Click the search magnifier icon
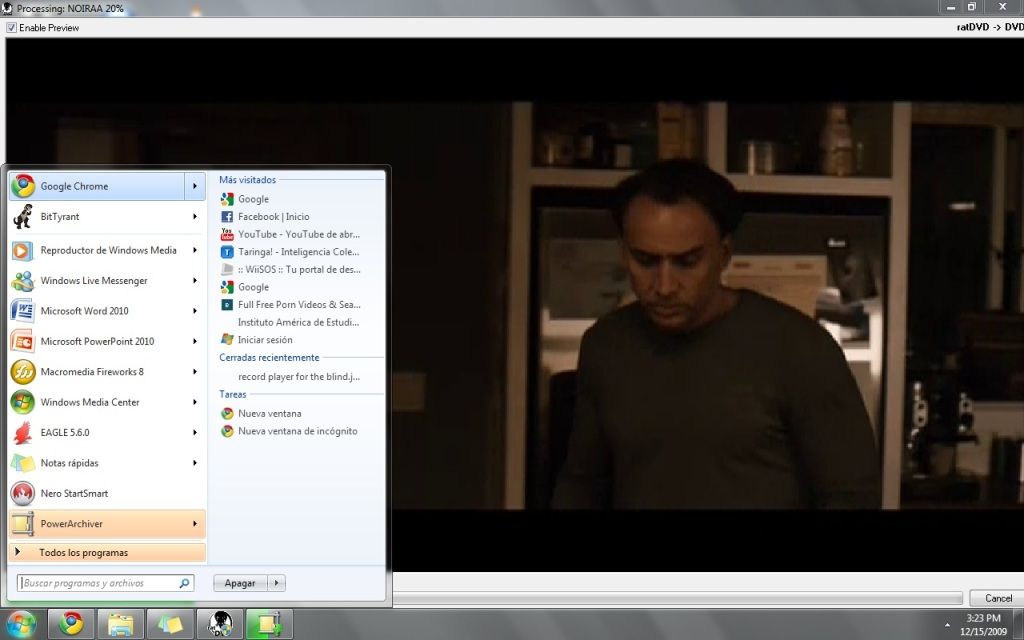This screenshot has height=640, width=1024. [185, 583]
